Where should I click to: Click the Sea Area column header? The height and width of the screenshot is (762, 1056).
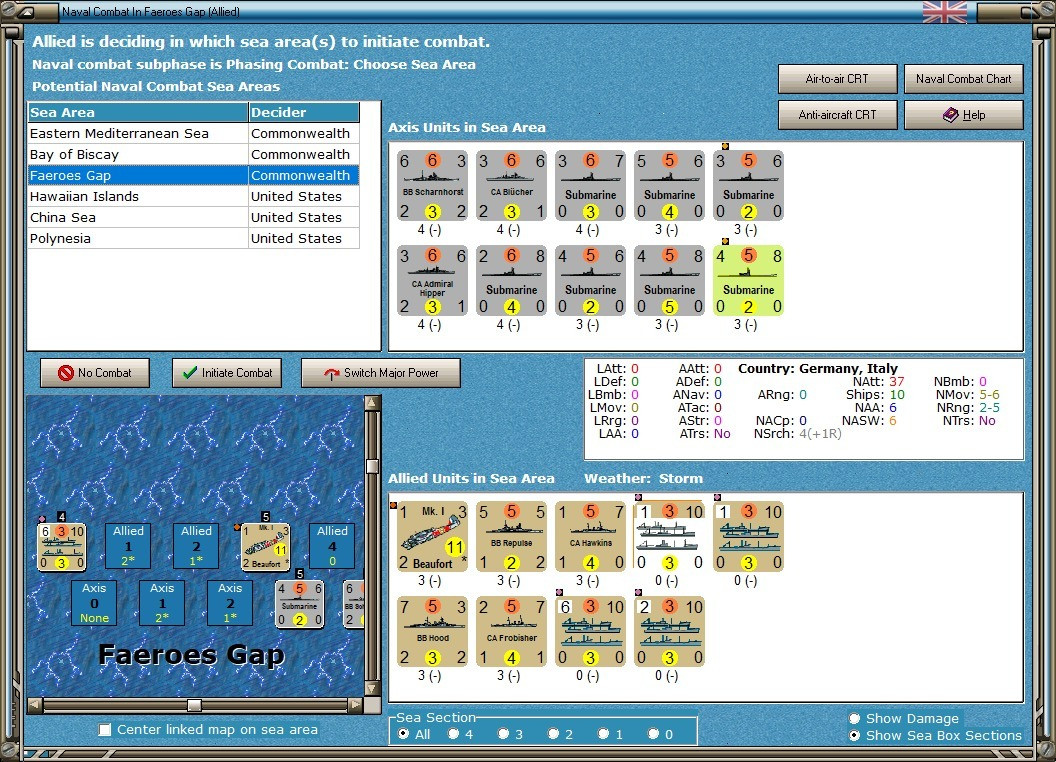138,113
